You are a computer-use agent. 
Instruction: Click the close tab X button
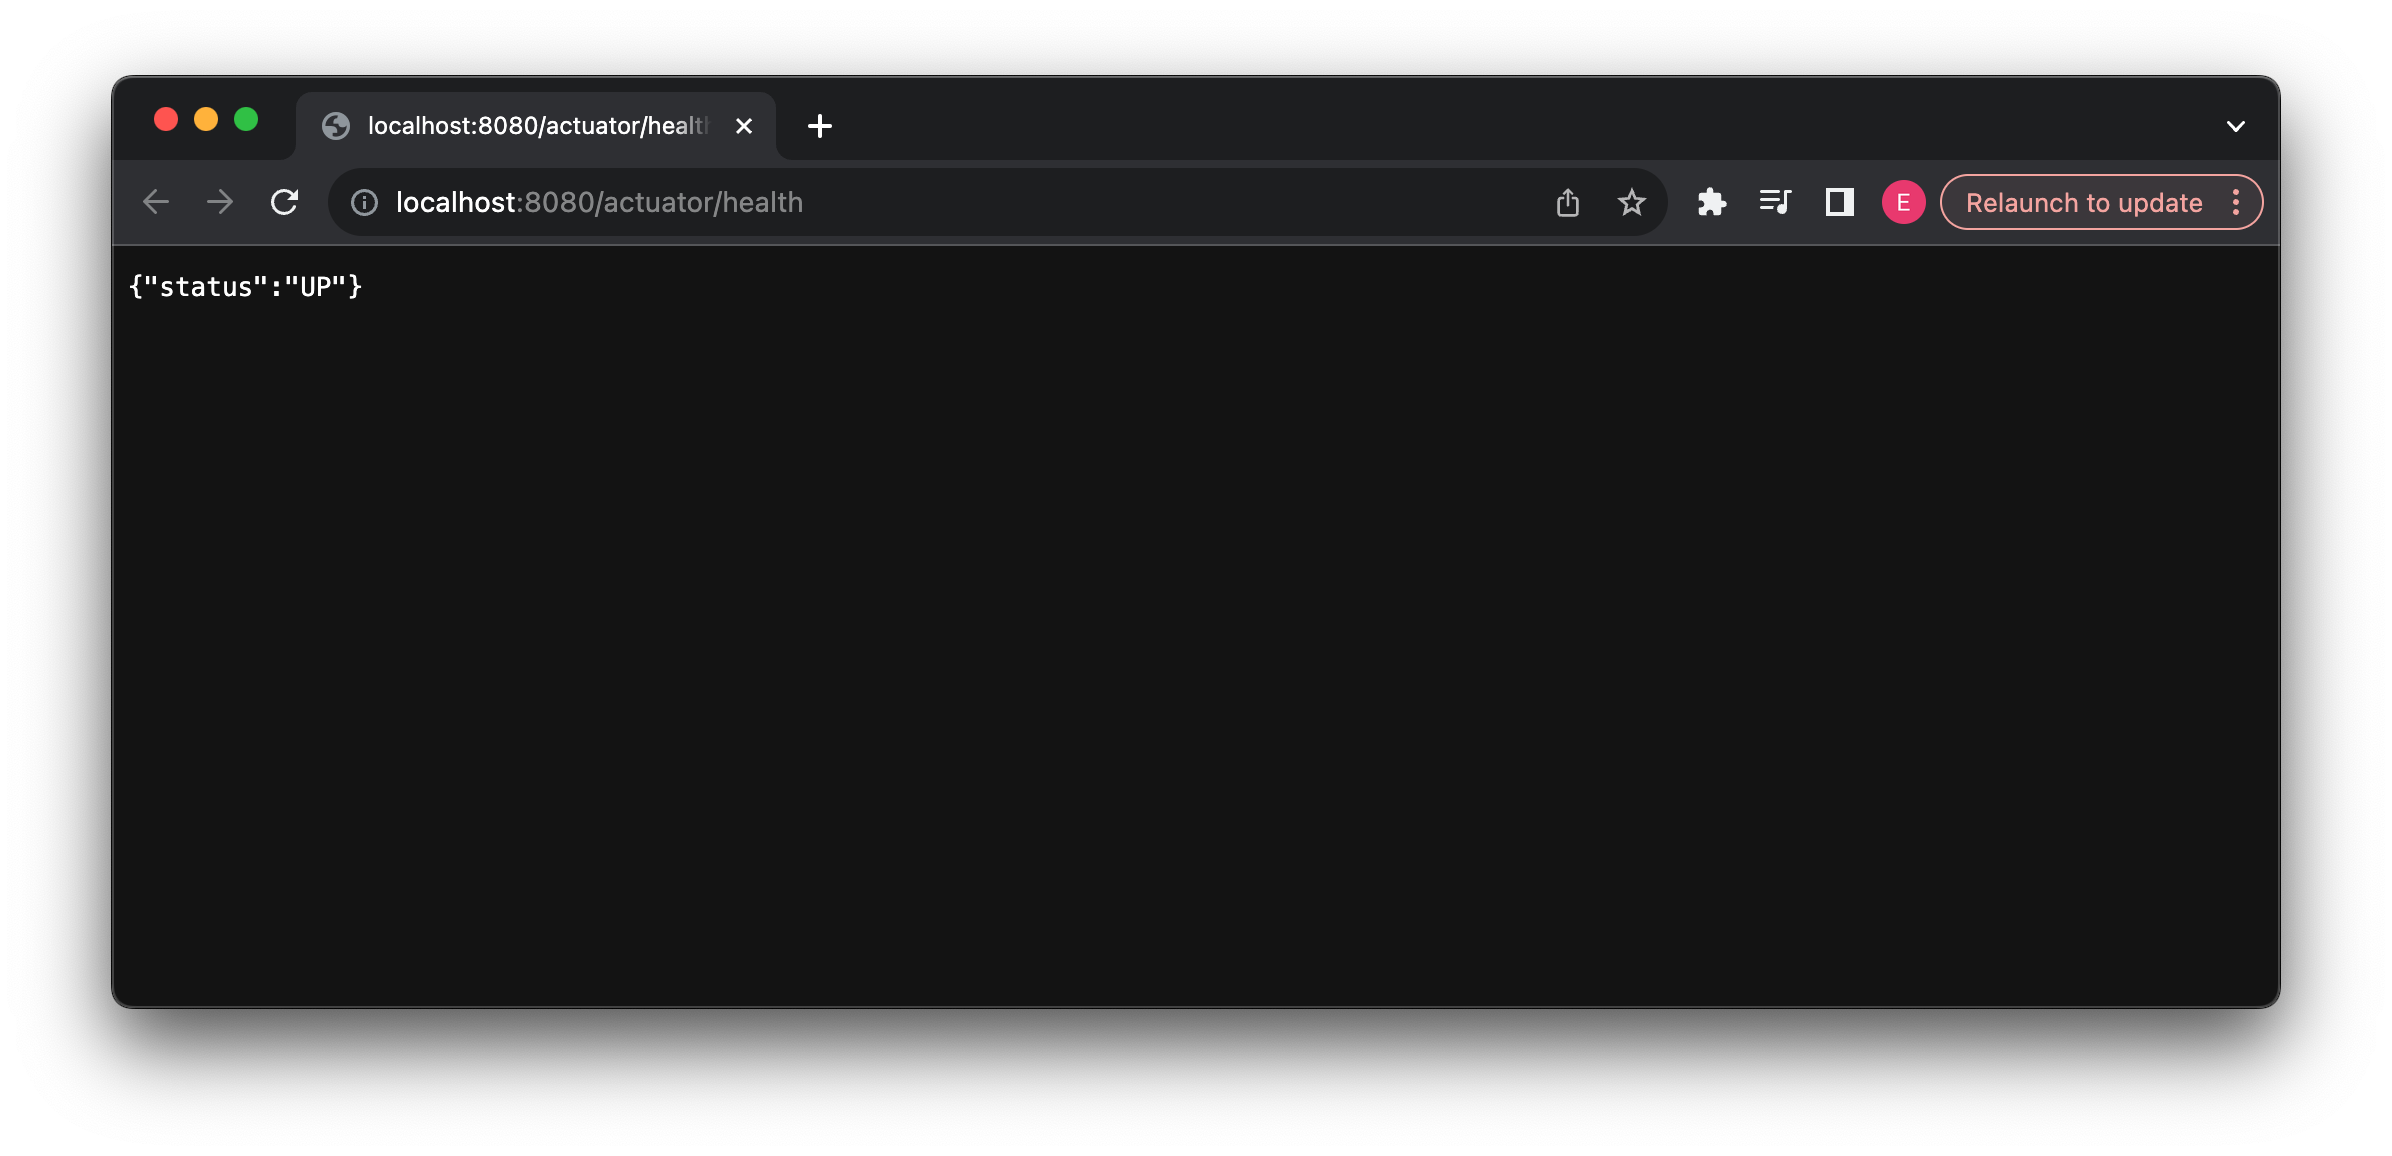coord(743,125)
